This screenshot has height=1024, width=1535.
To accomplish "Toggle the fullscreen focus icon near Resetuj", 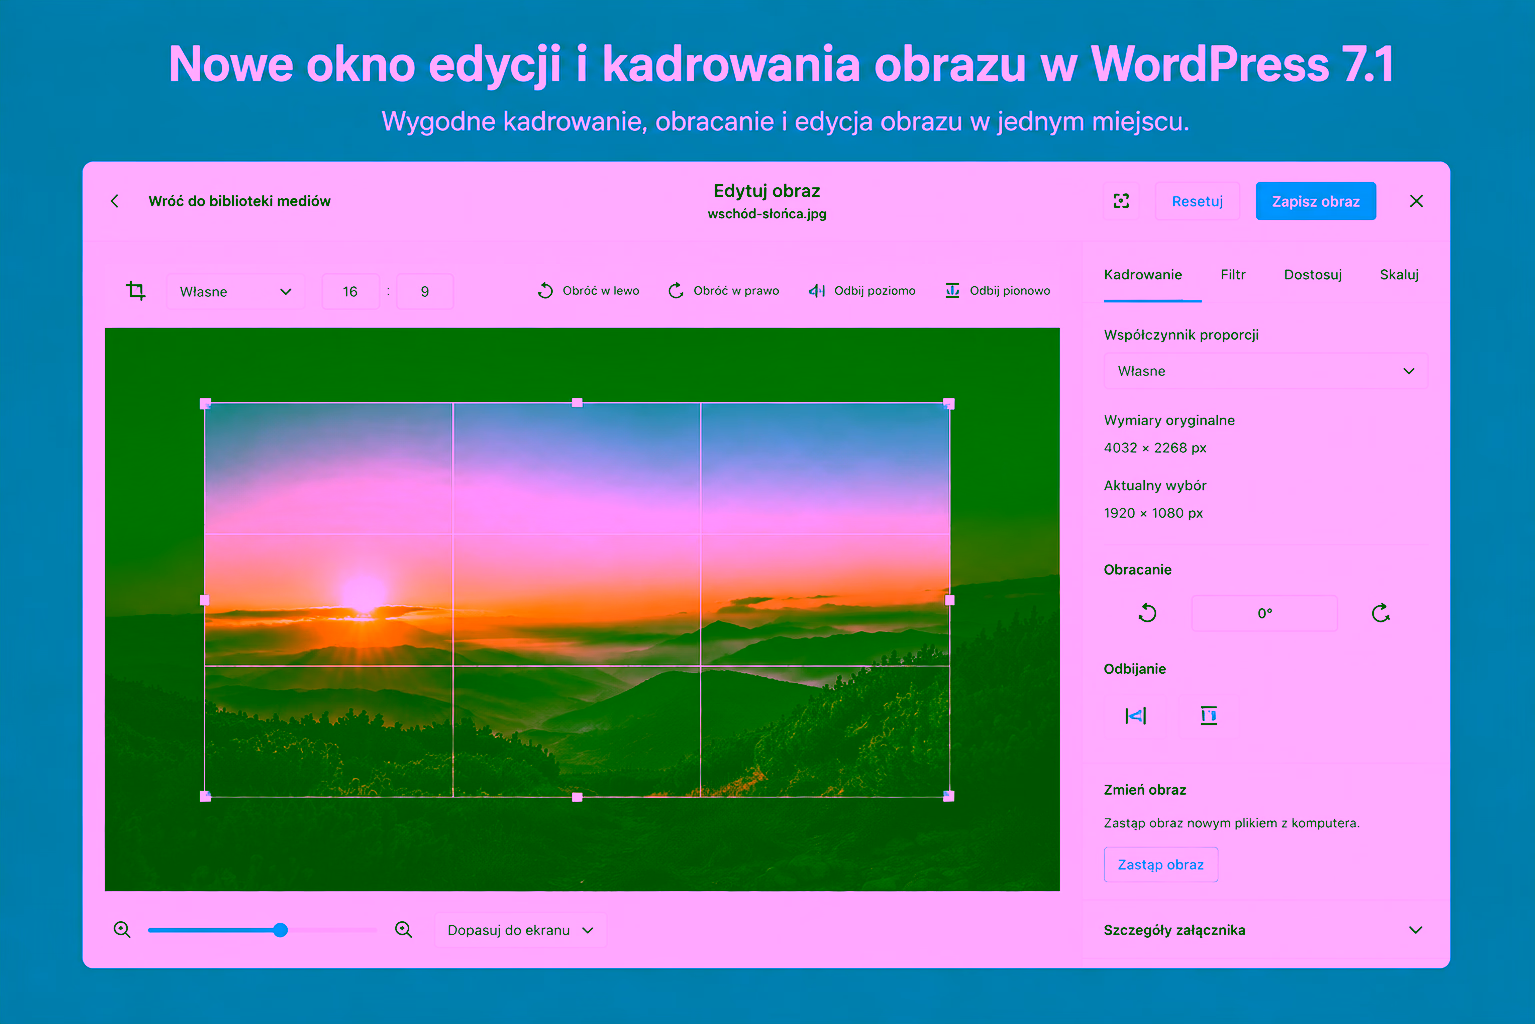I will click(x=1122, y=201).
